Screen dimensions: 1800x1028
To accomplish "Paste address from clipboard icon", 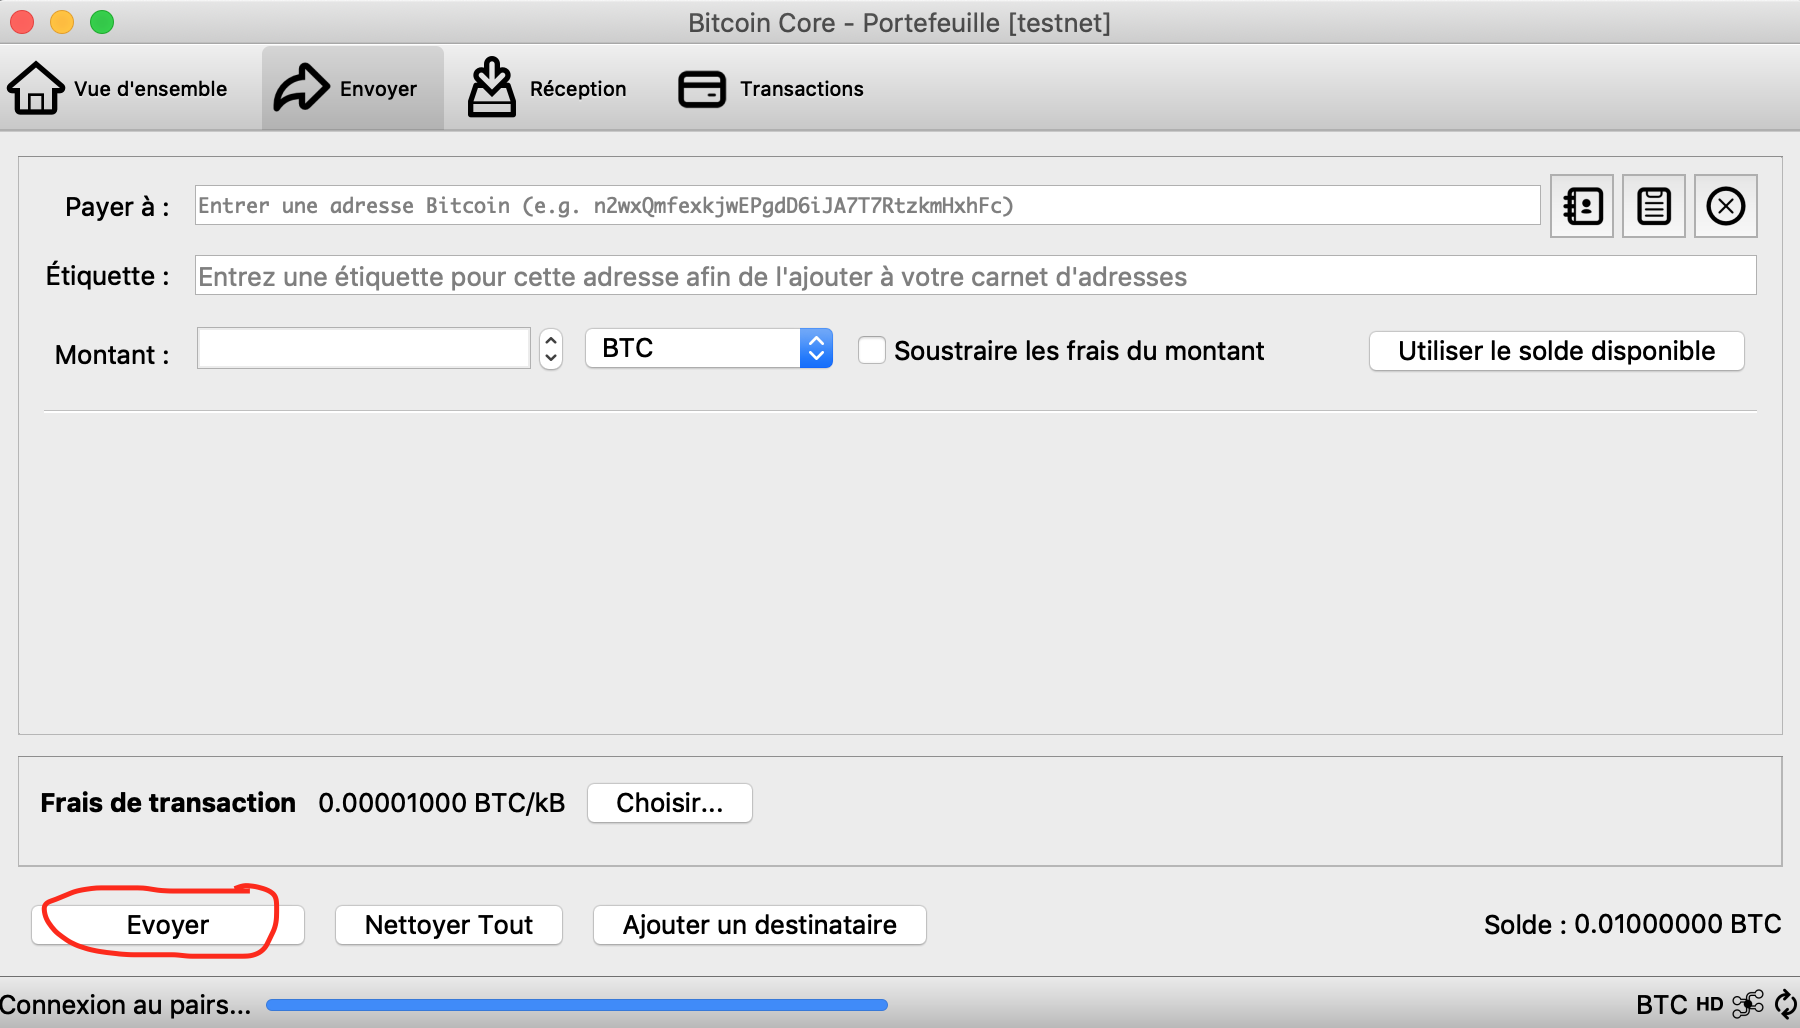I will pos(1654,206).
